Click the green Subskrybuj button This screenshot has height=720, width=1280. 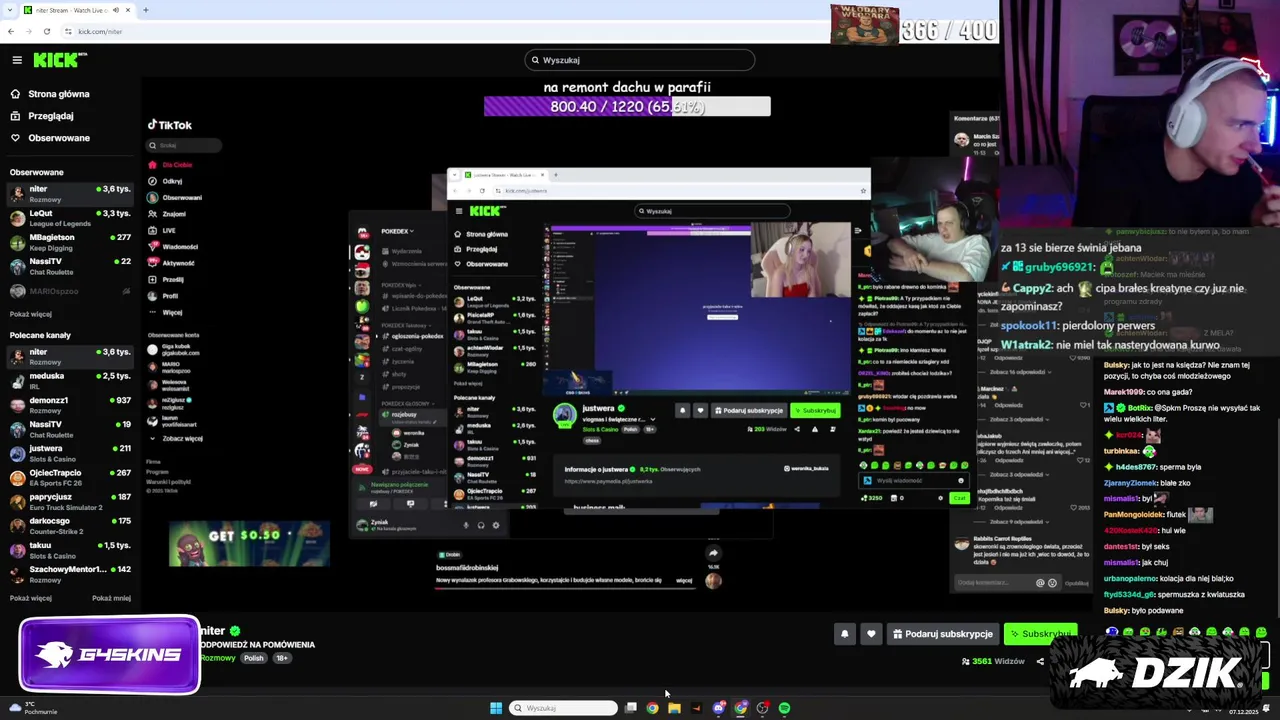point(1040,634)
